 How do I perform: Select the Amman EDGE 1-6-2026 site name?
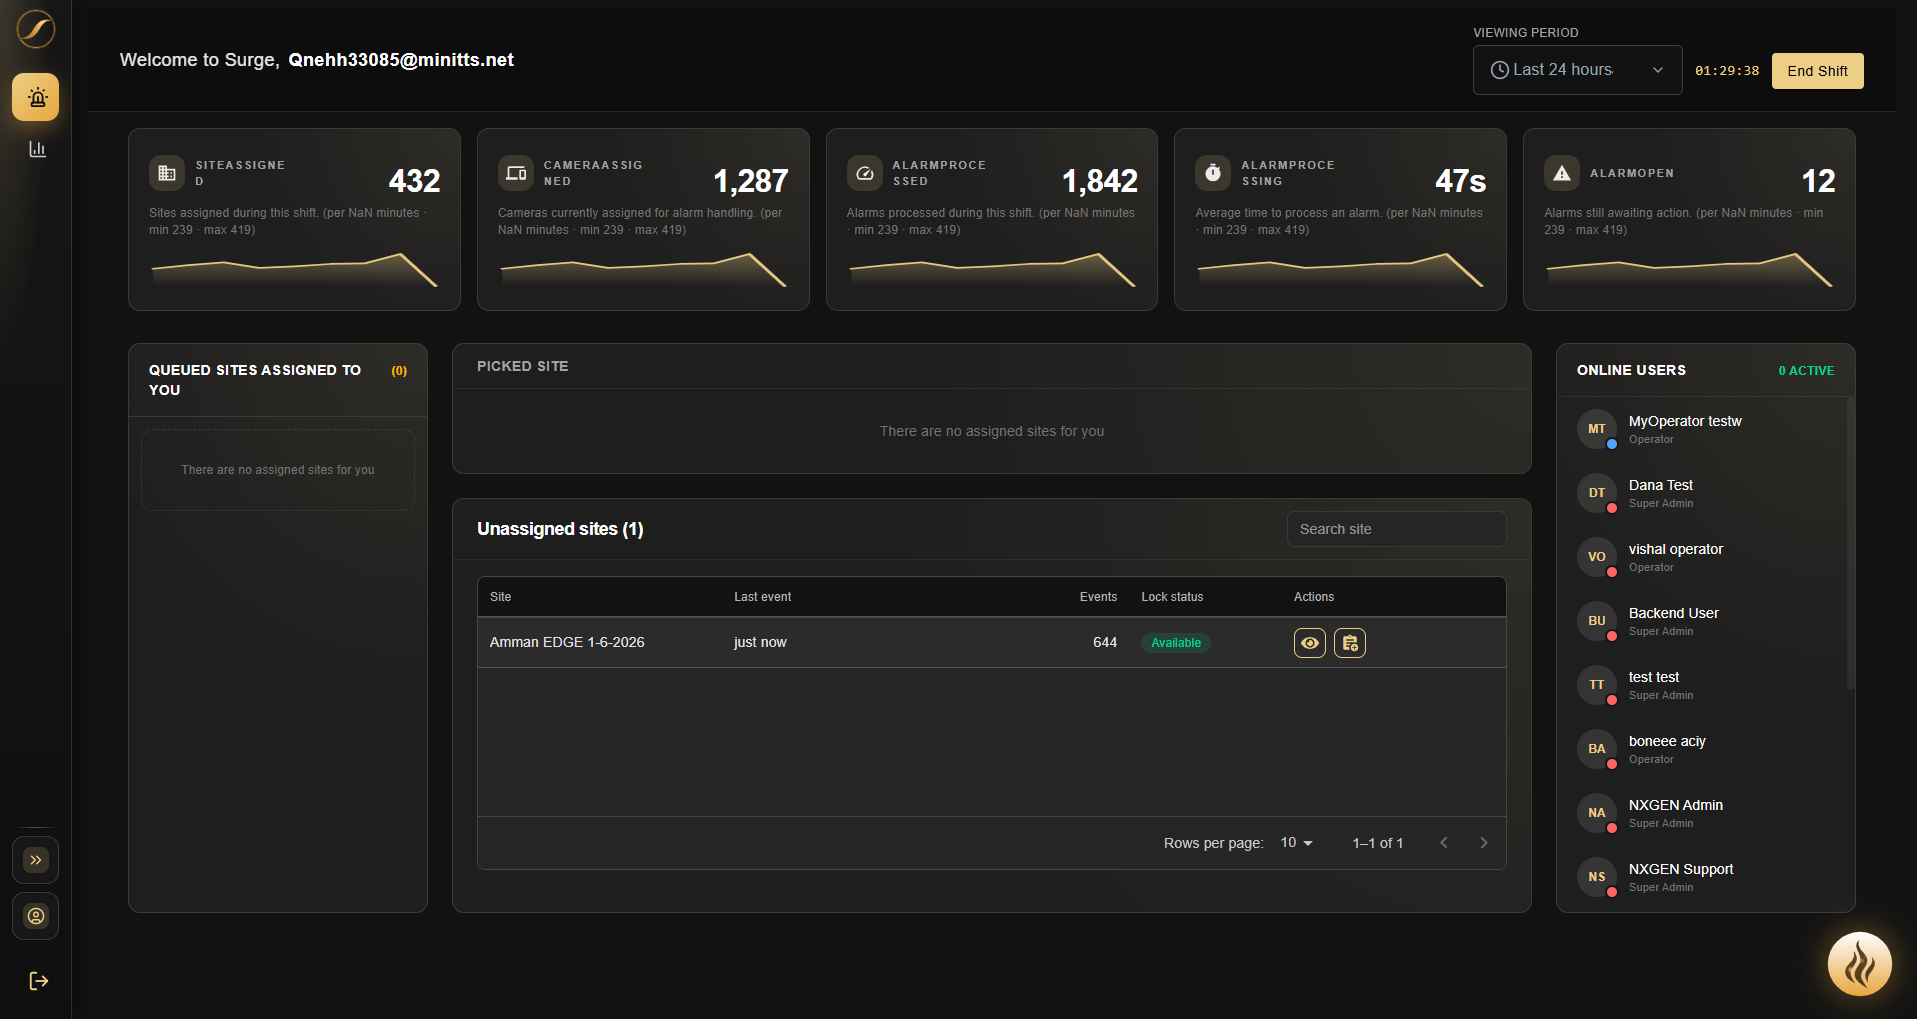567,642
